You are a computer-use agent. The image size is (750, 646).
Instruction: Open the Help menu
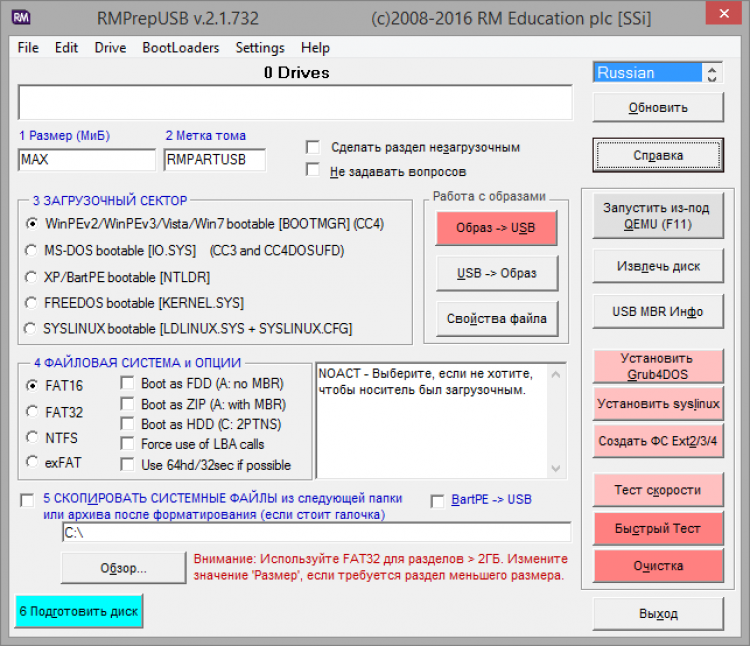tap(315, 48)
